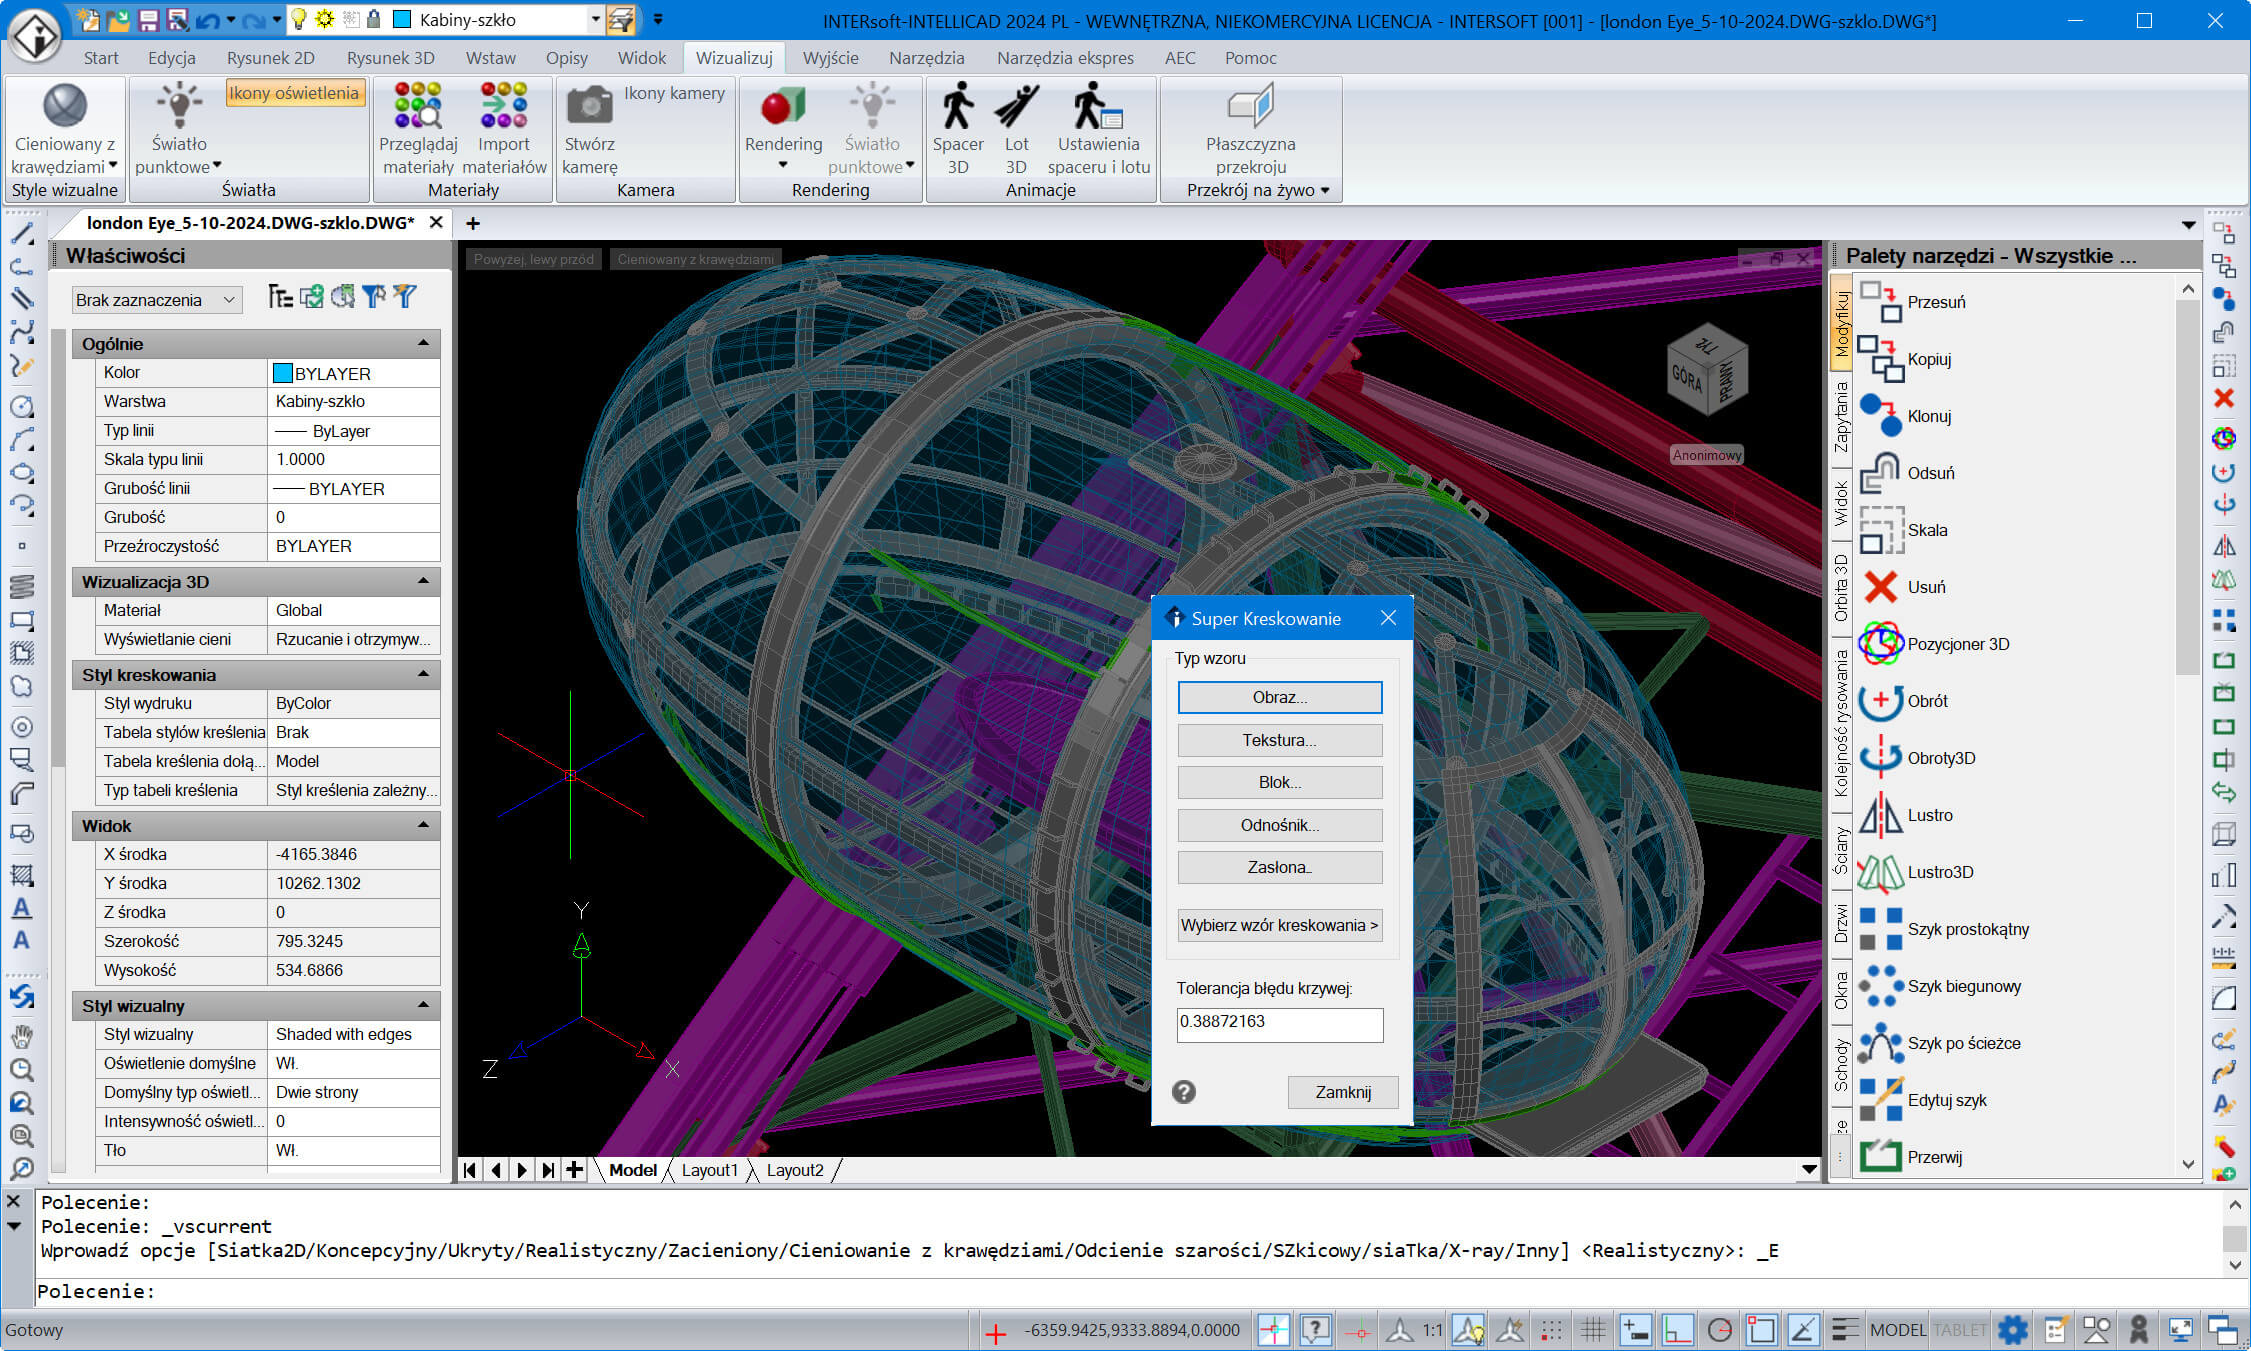The height and width of the screenshot is (1351, 2251).
Task: Click the Tekstura... pattern button
Action: pos(1280,740)
